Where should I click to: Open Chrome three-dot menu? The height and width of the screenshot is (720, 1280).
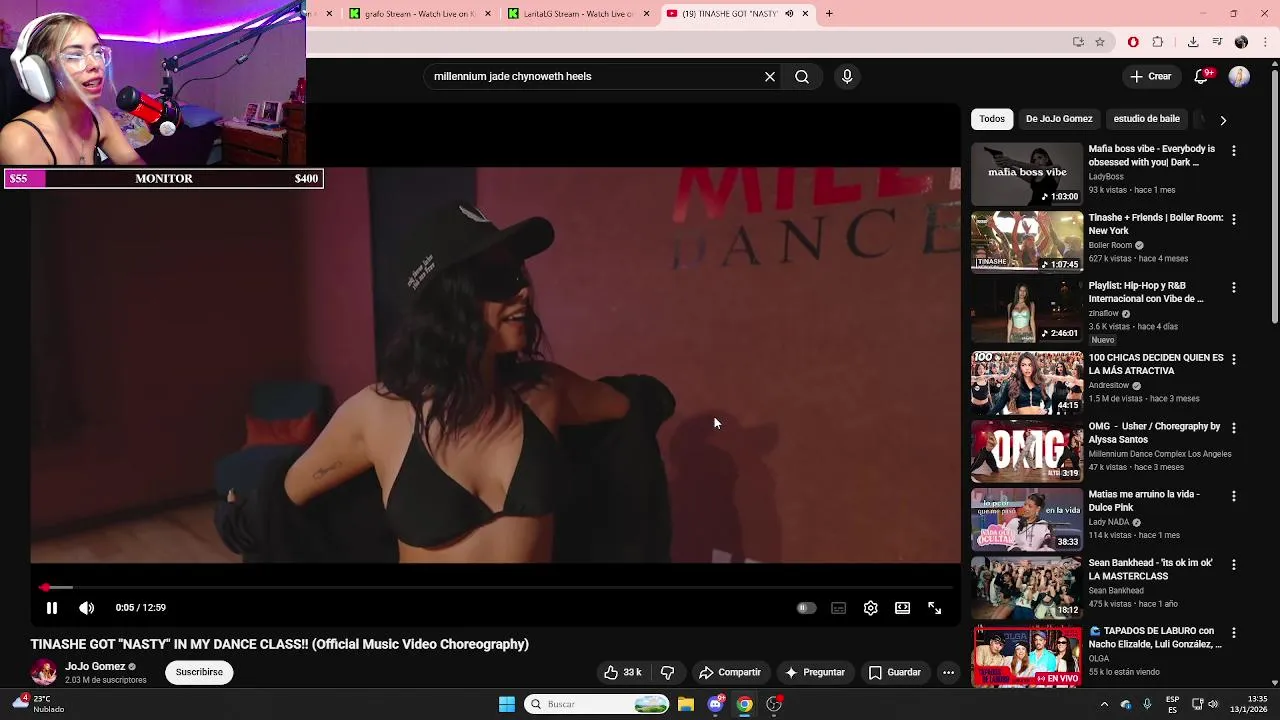(1266, 42)
